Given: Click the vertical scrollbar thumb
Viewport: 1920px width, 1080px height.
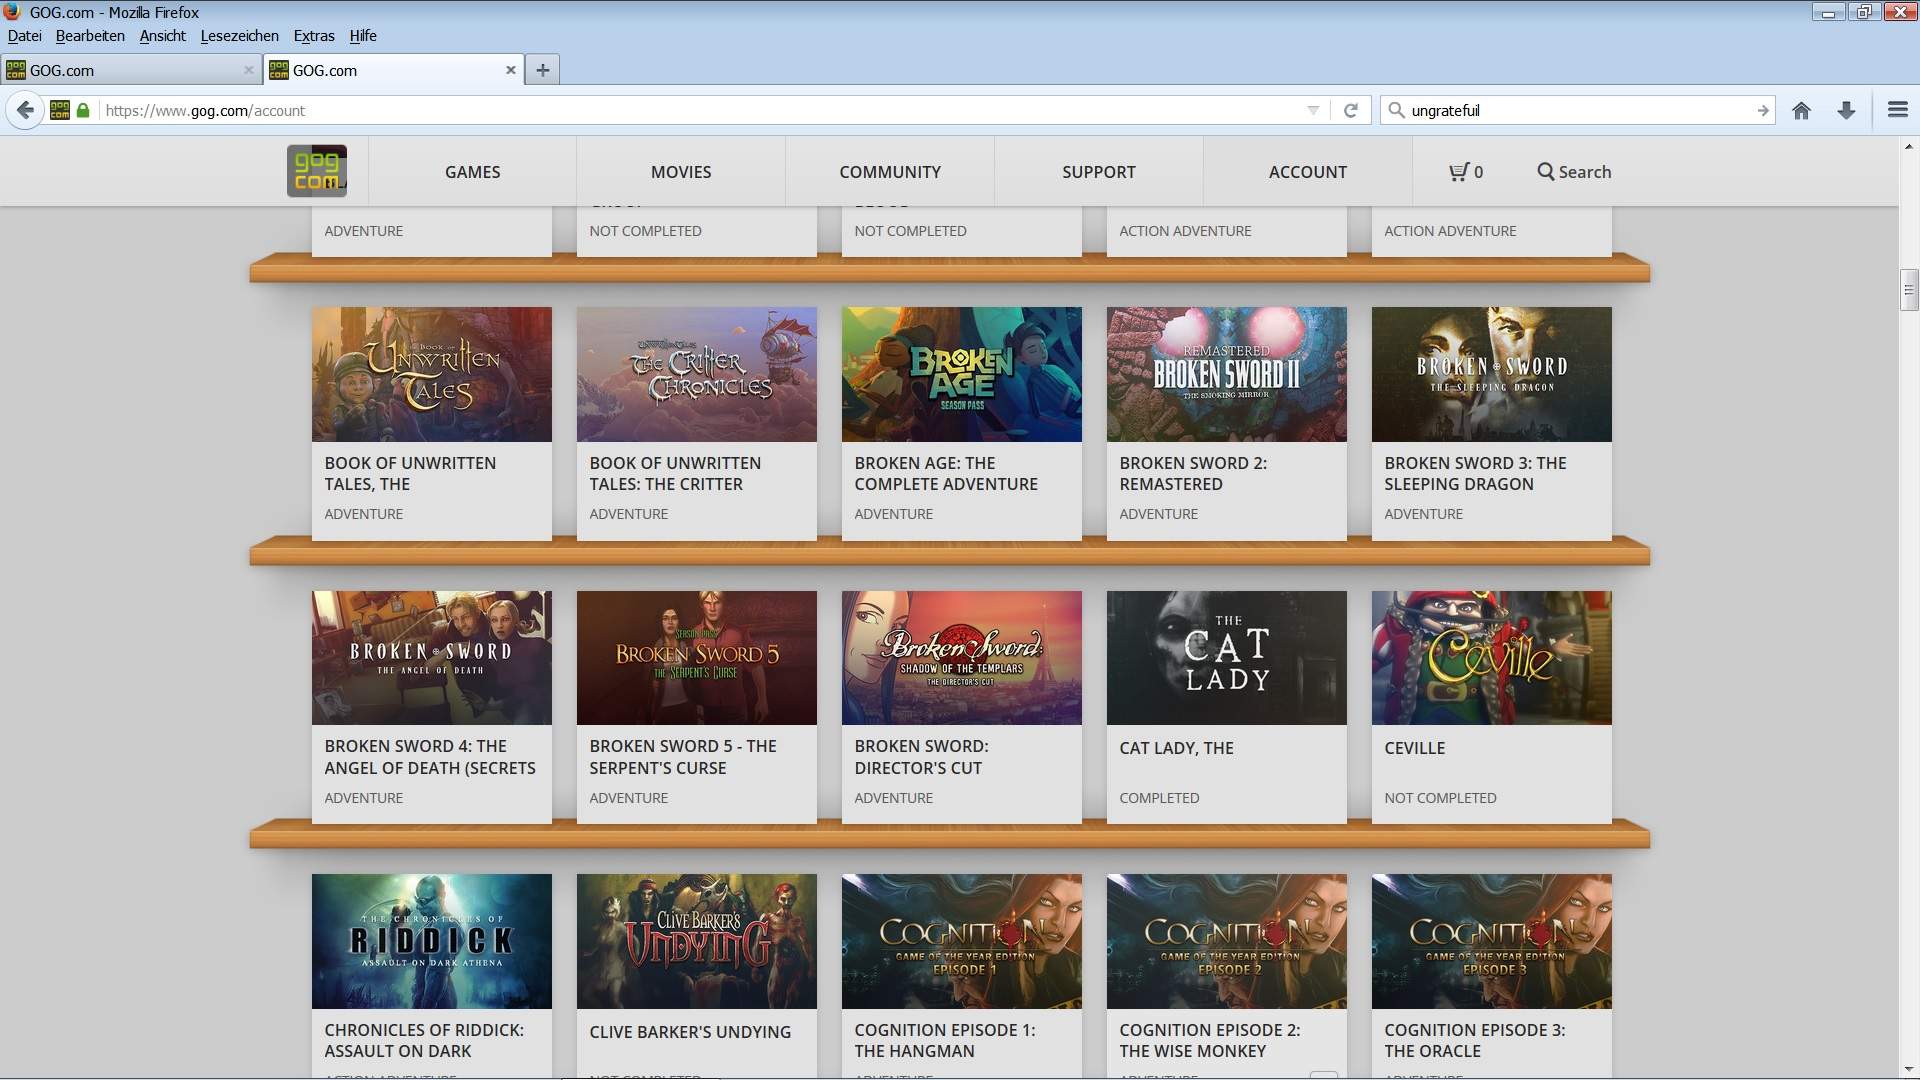Looking at the screenshot, I should pyautogui.click(x=1908, y=290).
